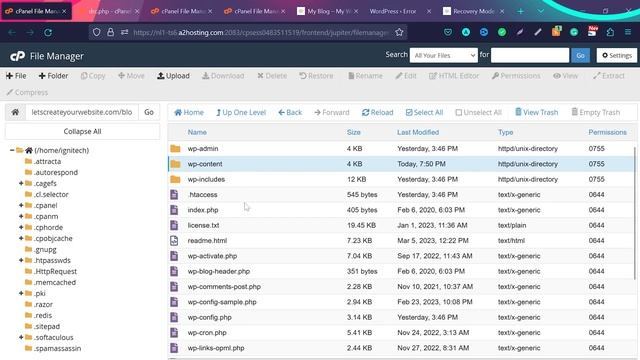The height and width of the screenshot is (360, 640).
Task: Navigate Forward in file manager
Action: (332, 112)
